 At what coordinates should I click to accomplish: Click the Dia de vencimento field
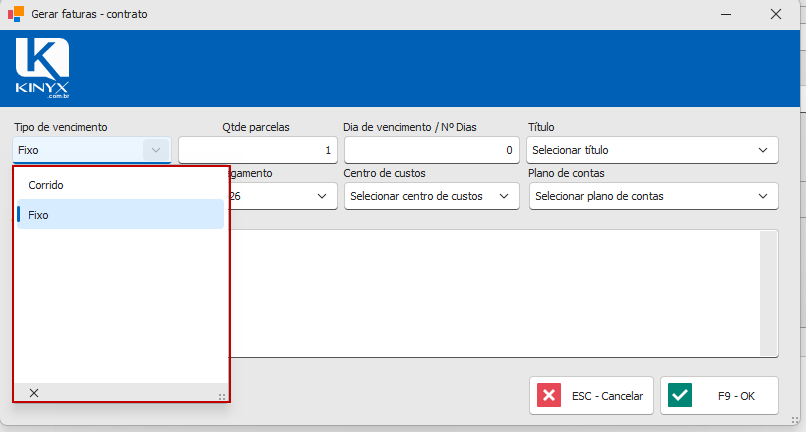coord(431,150)
